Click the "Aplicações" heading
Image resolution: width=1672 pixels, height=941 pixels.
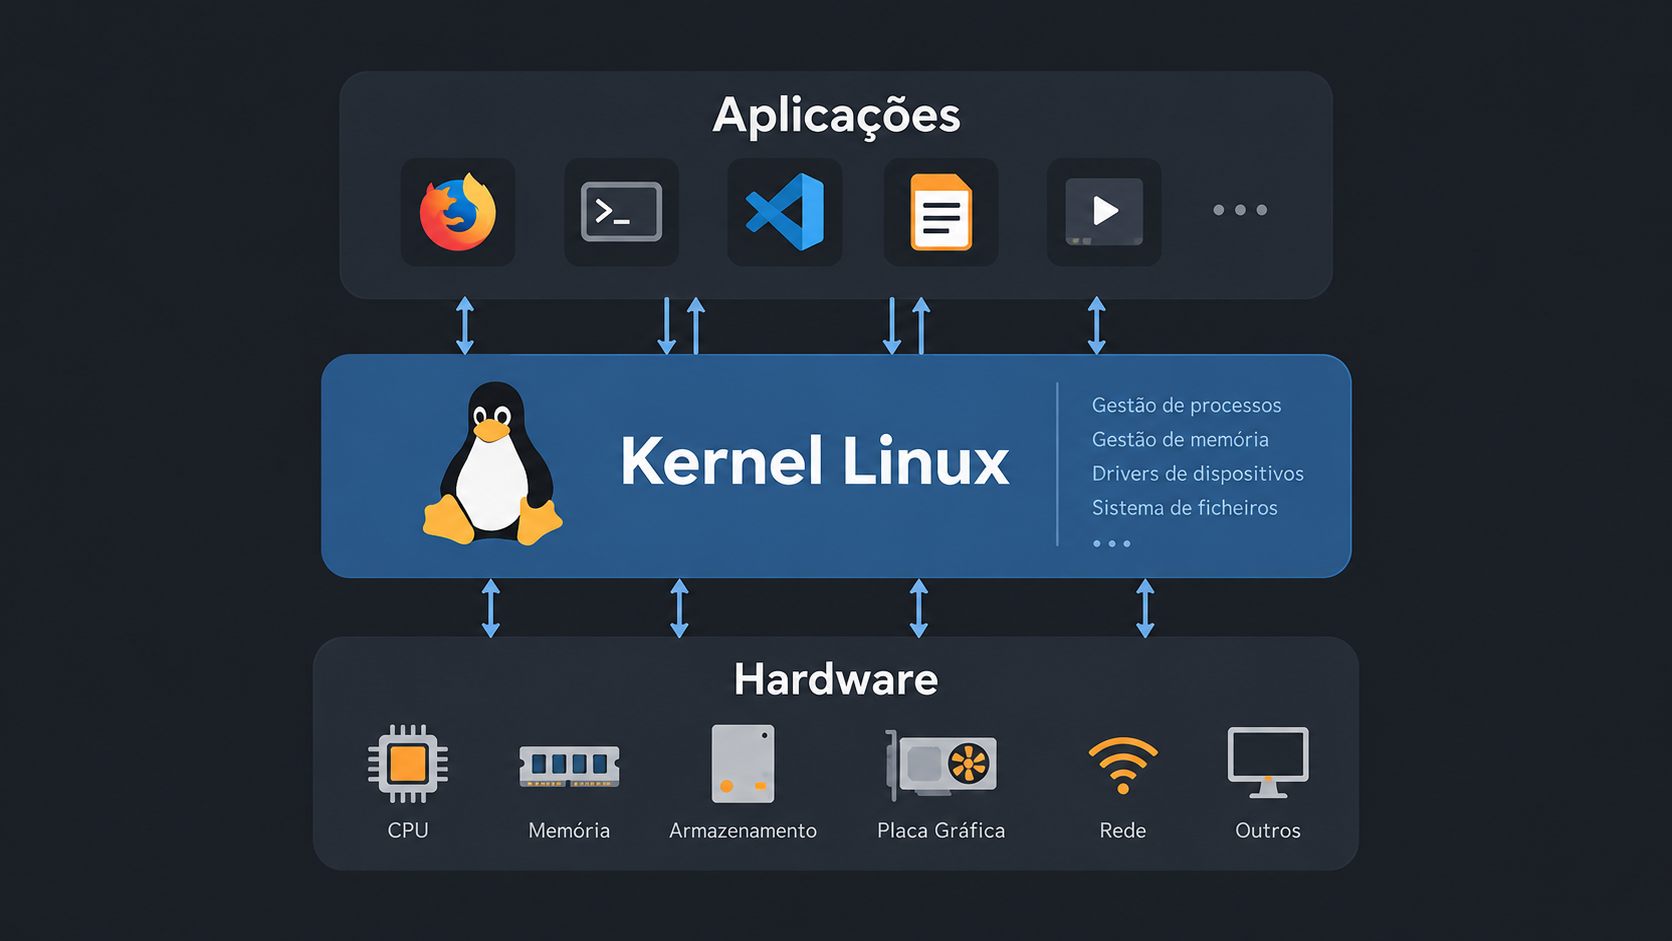[836, 115]
